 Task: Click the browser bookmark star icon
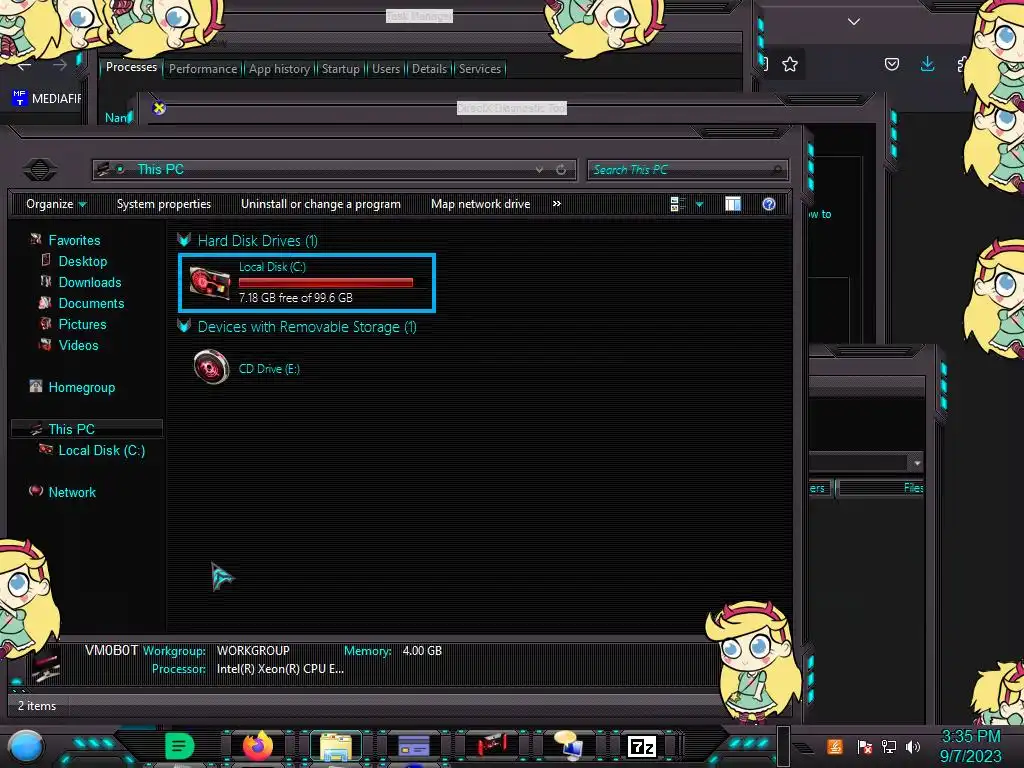790,64
